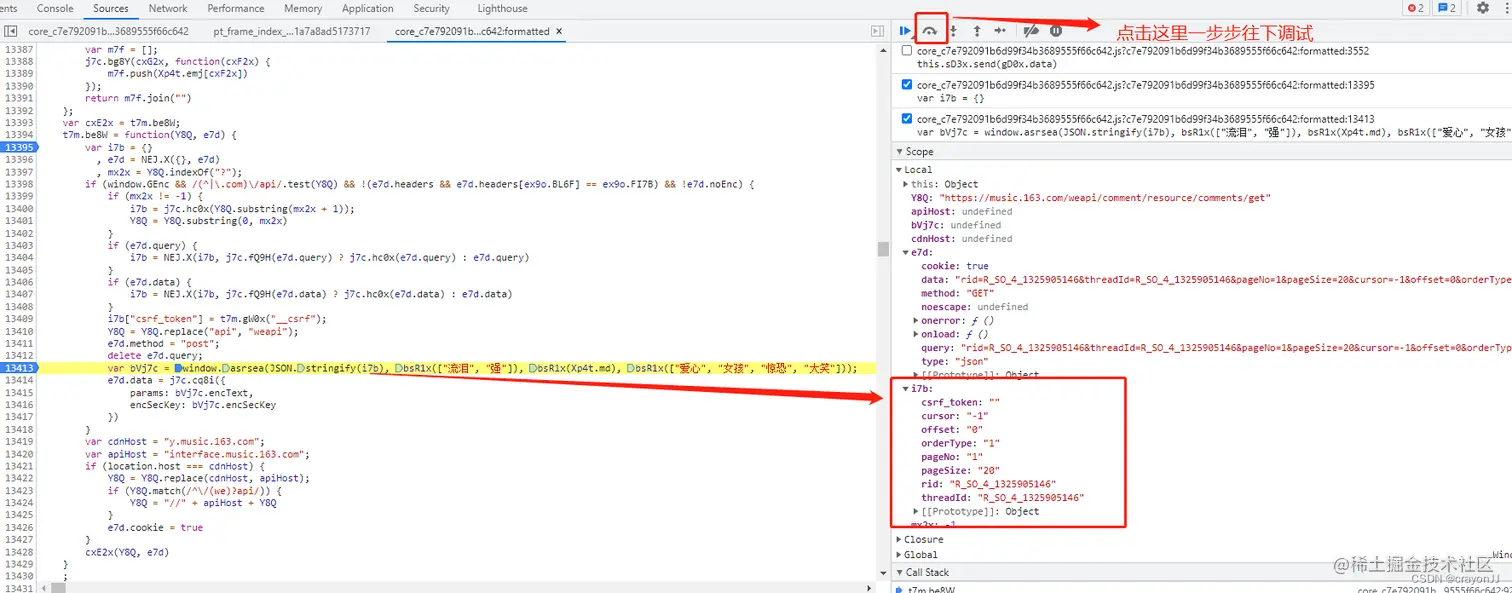This screenshot has width=1512, height=593.
Task: Deactivate all breakpoints icon
Action: point(1032,31)
